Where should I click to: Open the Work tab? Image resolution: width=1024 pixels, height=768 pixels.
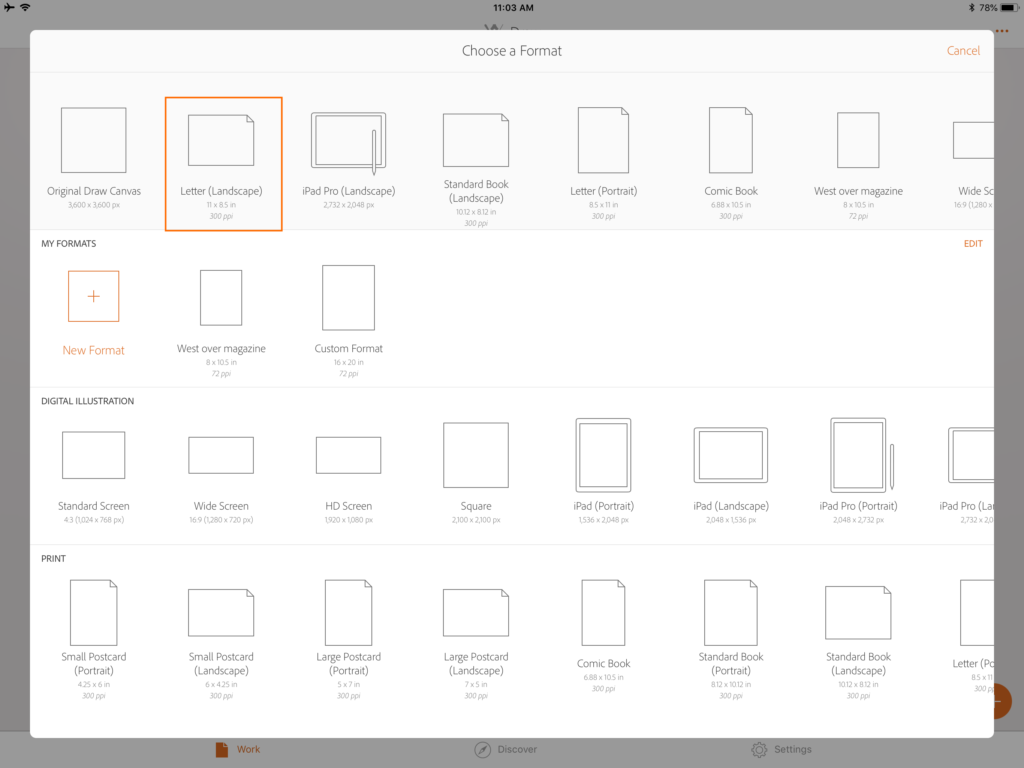pyautogui.click(x=238, y=749)
